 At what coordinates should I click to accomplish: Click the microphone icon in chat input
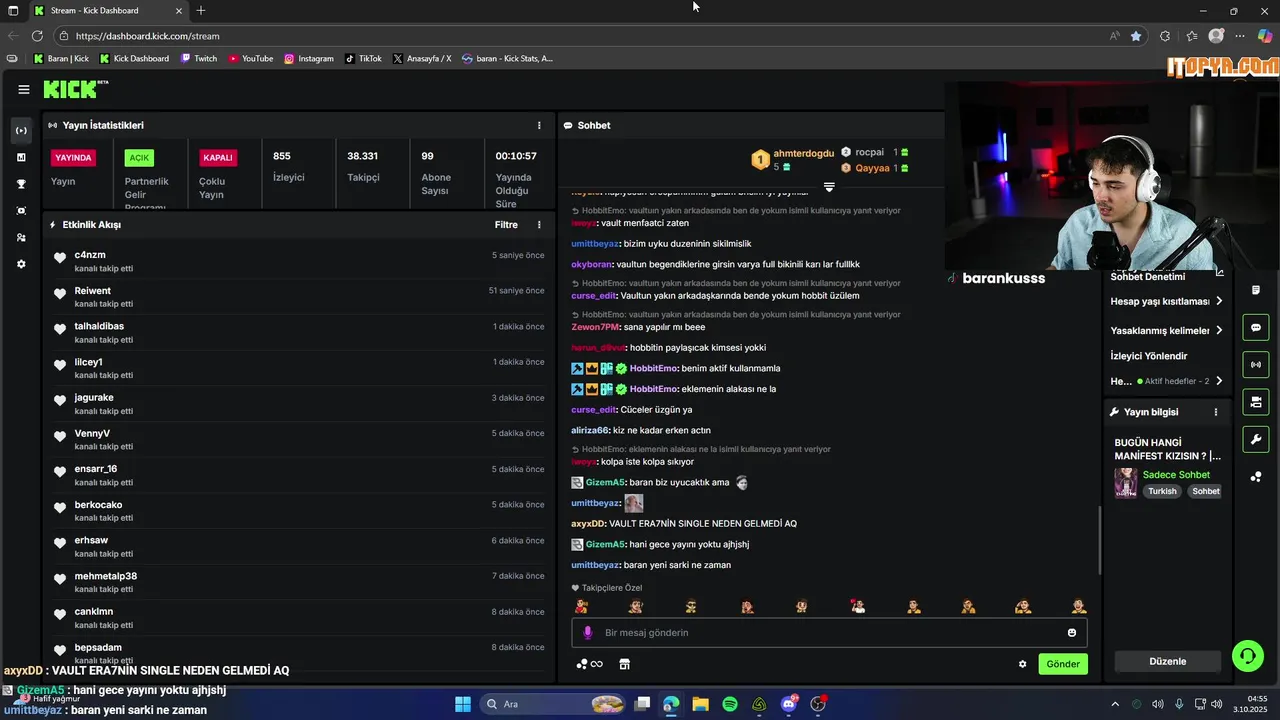(588, 633)
